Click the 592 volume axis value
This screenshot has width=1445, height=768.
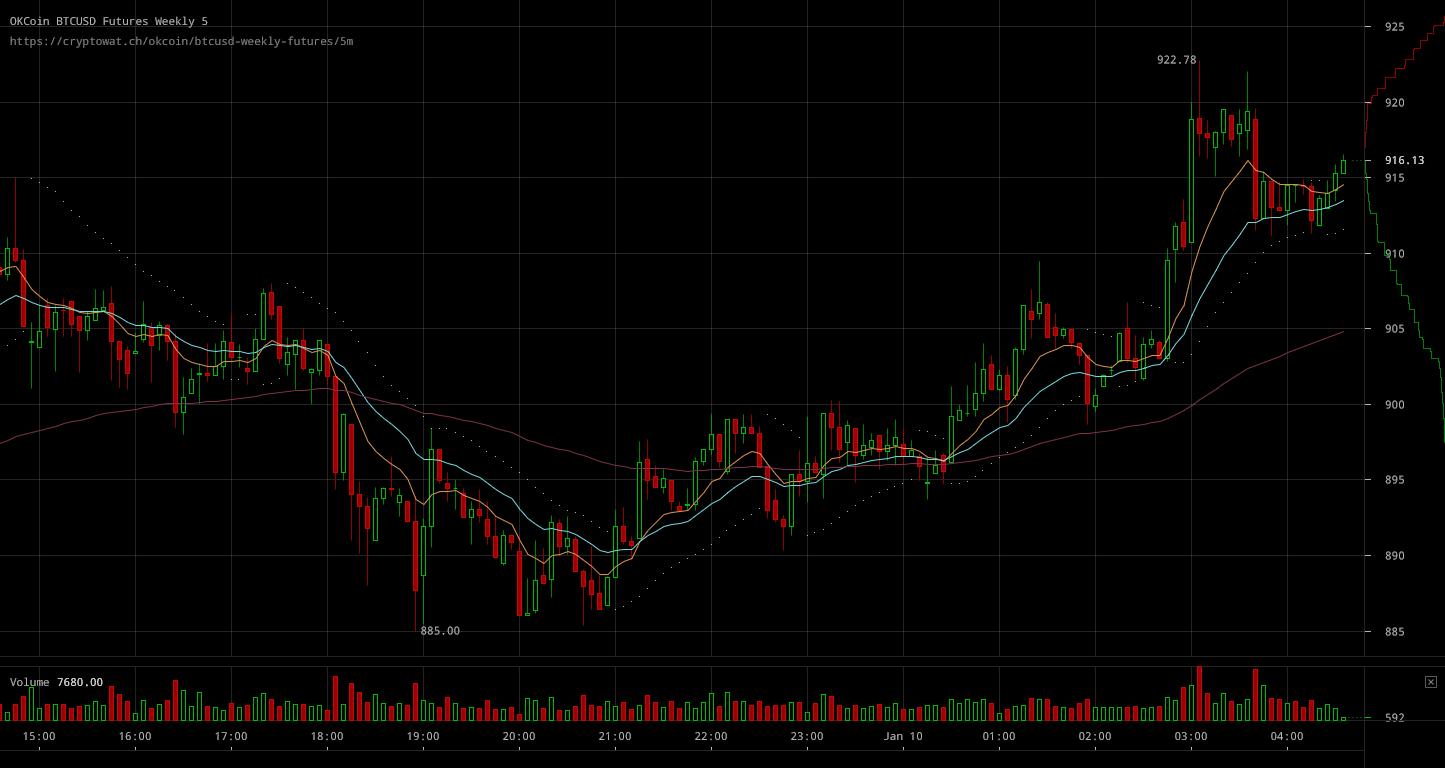(x=1394, y=717)
